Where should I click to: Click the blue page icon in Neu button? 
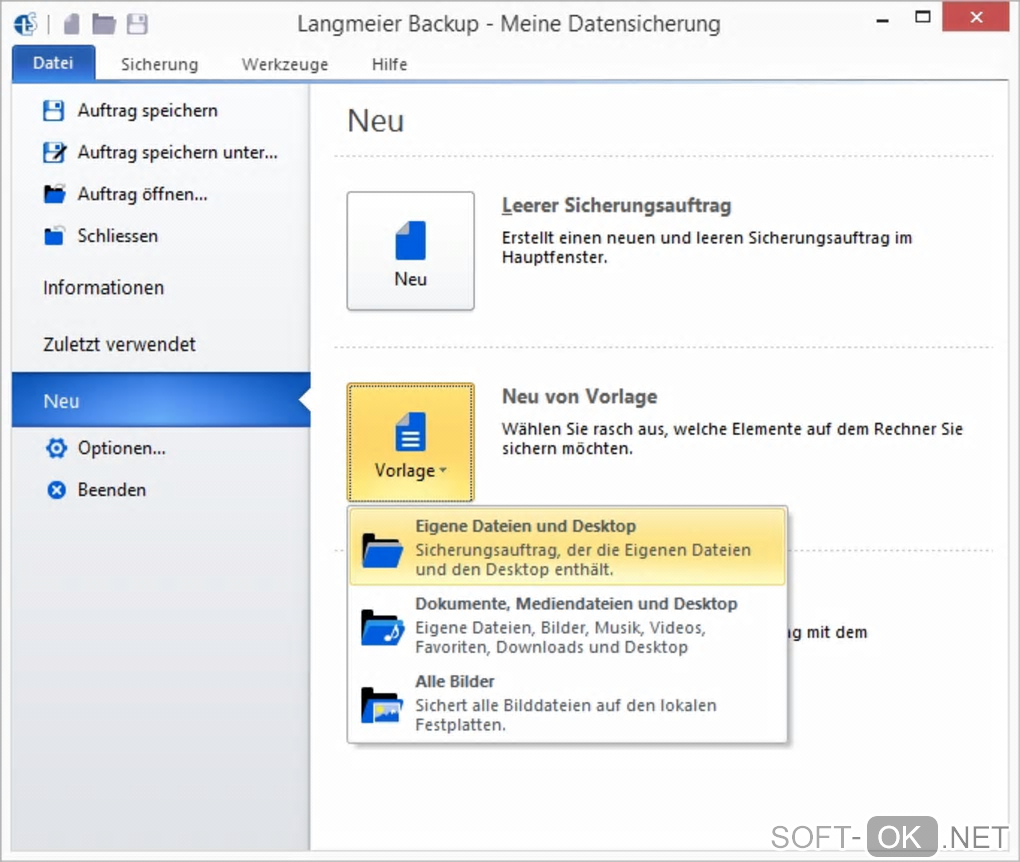pyautogui.click(x=410, y=240)
